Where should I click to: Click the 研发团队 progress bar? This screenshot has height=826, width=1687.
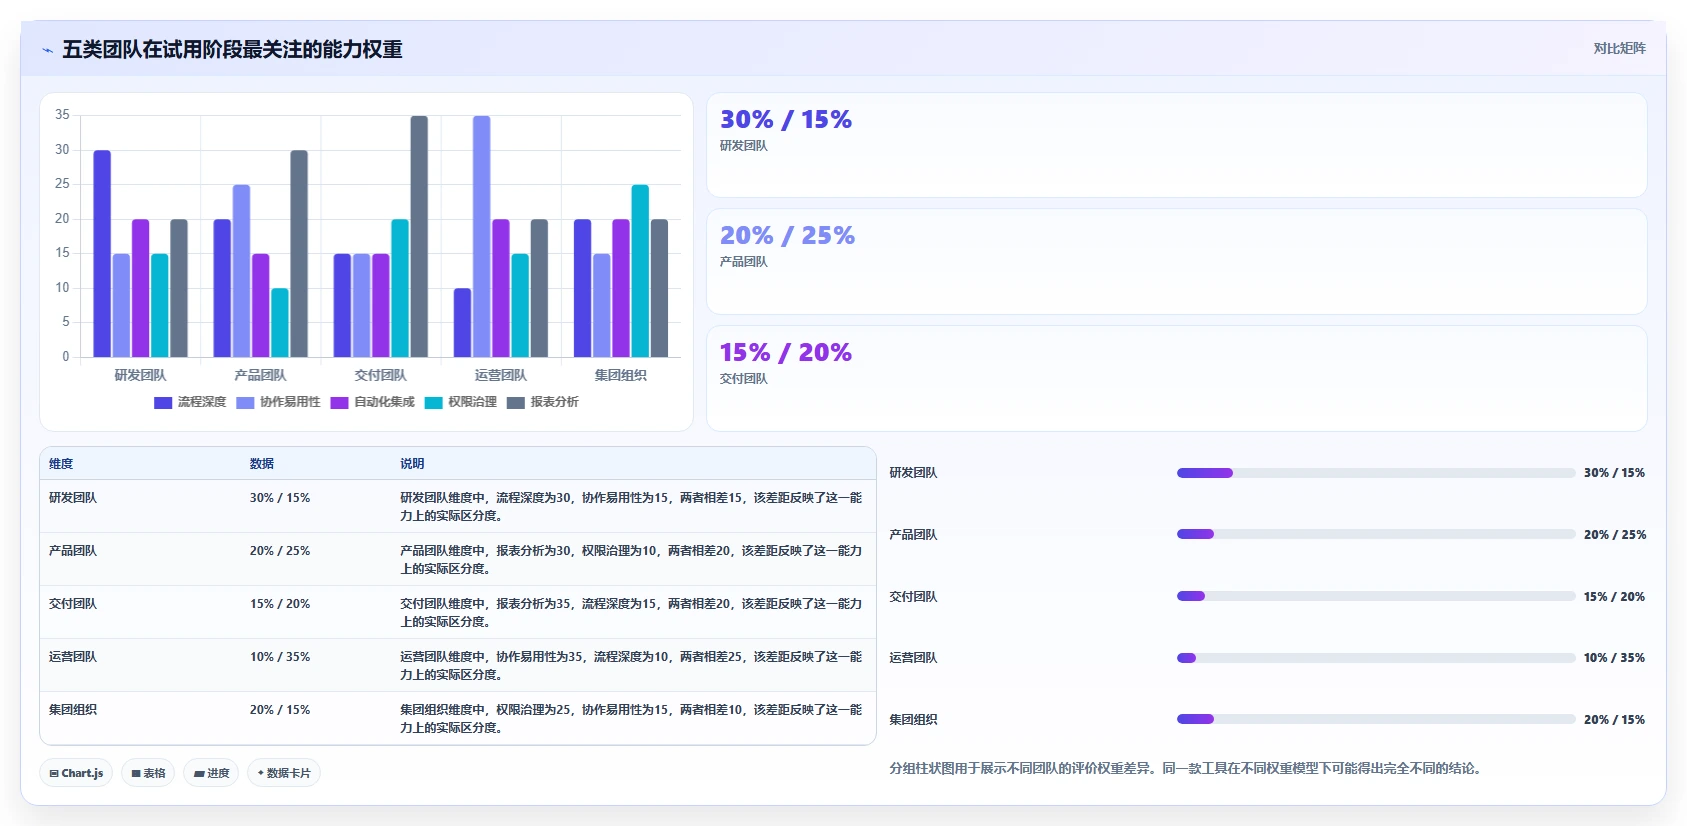click(1375, 473)
